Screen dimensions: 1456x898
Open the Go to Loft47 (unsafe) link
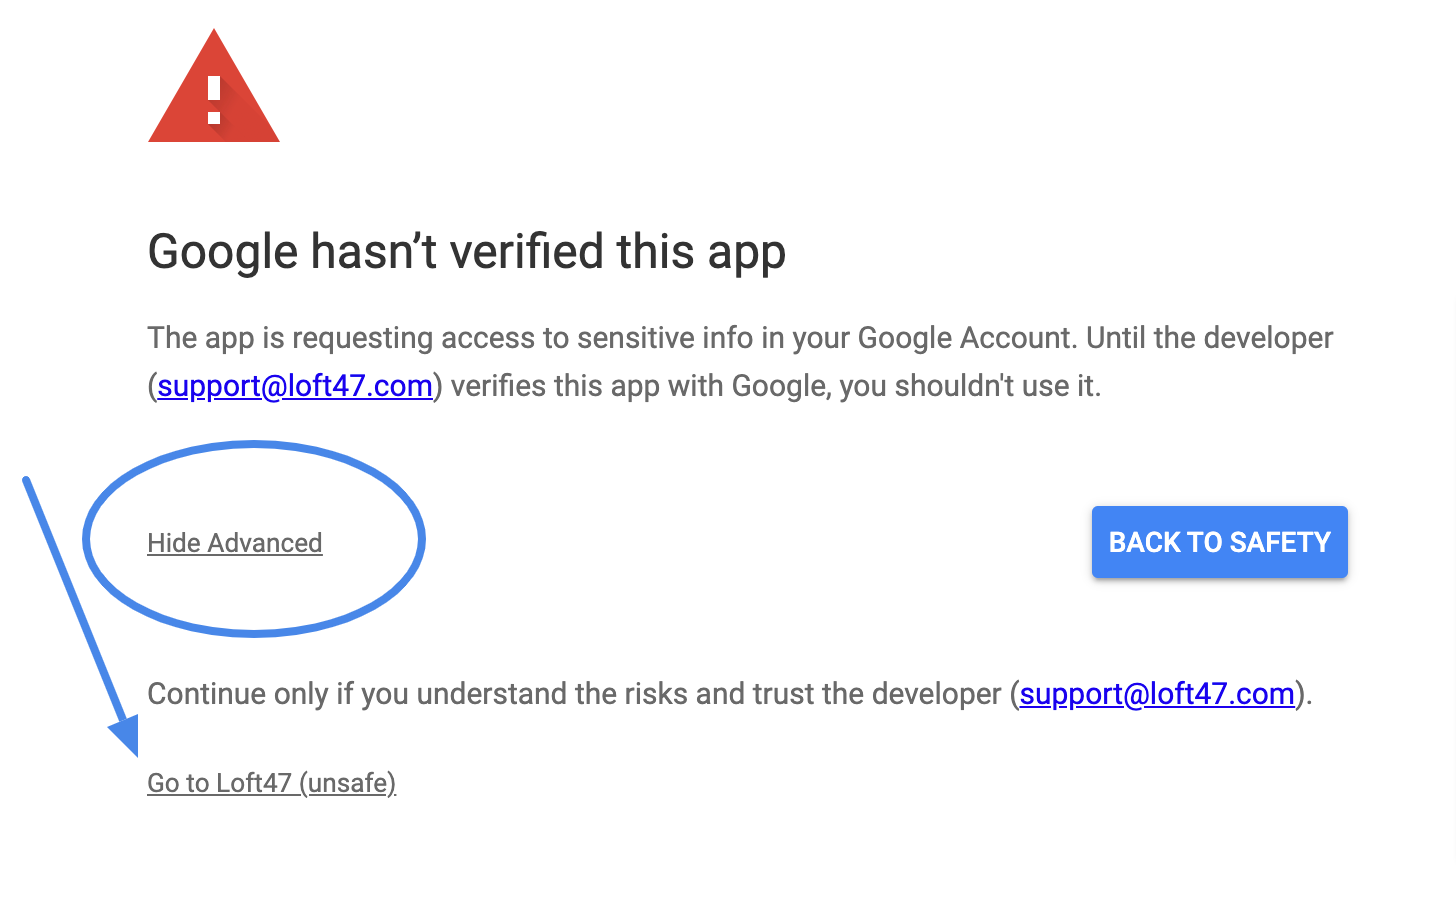272,783
